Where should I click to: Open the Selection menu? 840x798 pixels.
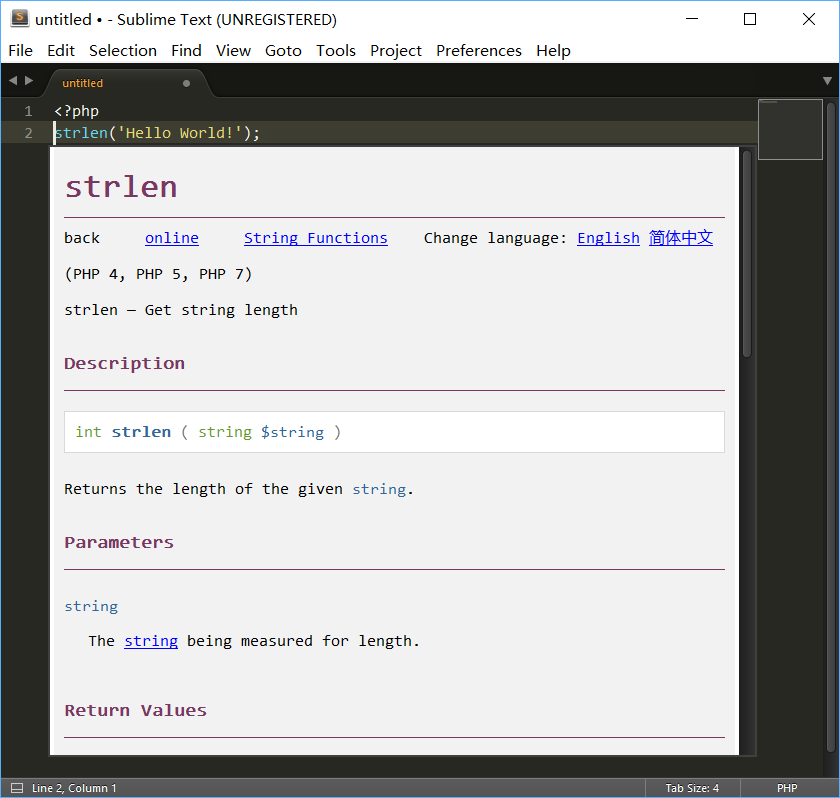pyautogui.click(x=123, y=51)
